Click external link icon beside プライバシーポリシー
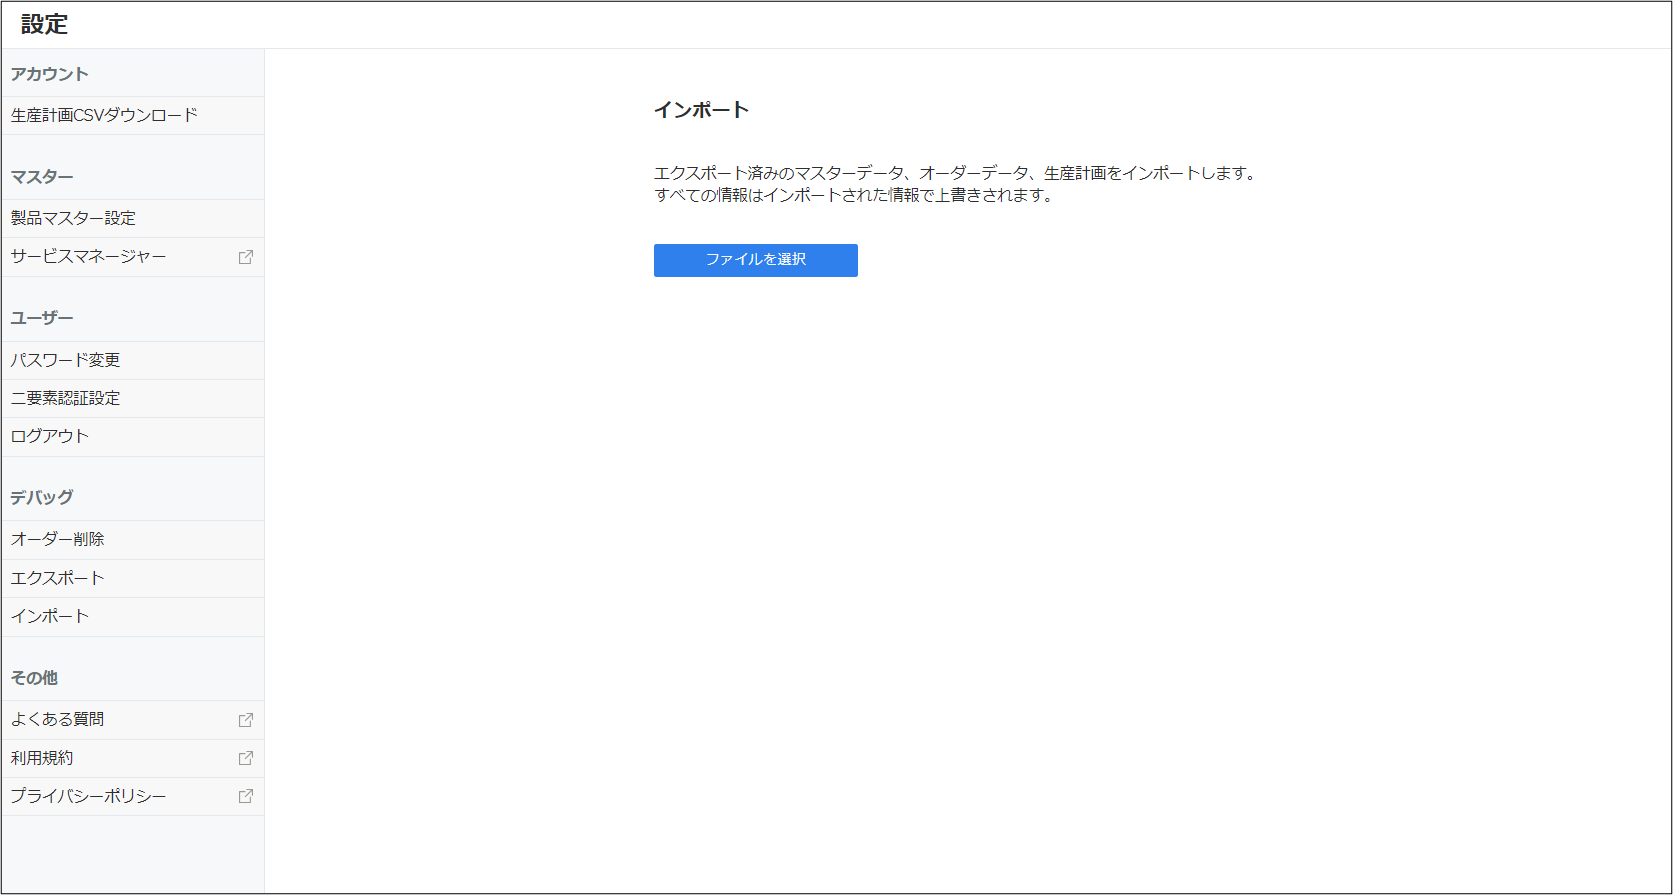This screenshot has height=895, width=1673. [246, 796]
